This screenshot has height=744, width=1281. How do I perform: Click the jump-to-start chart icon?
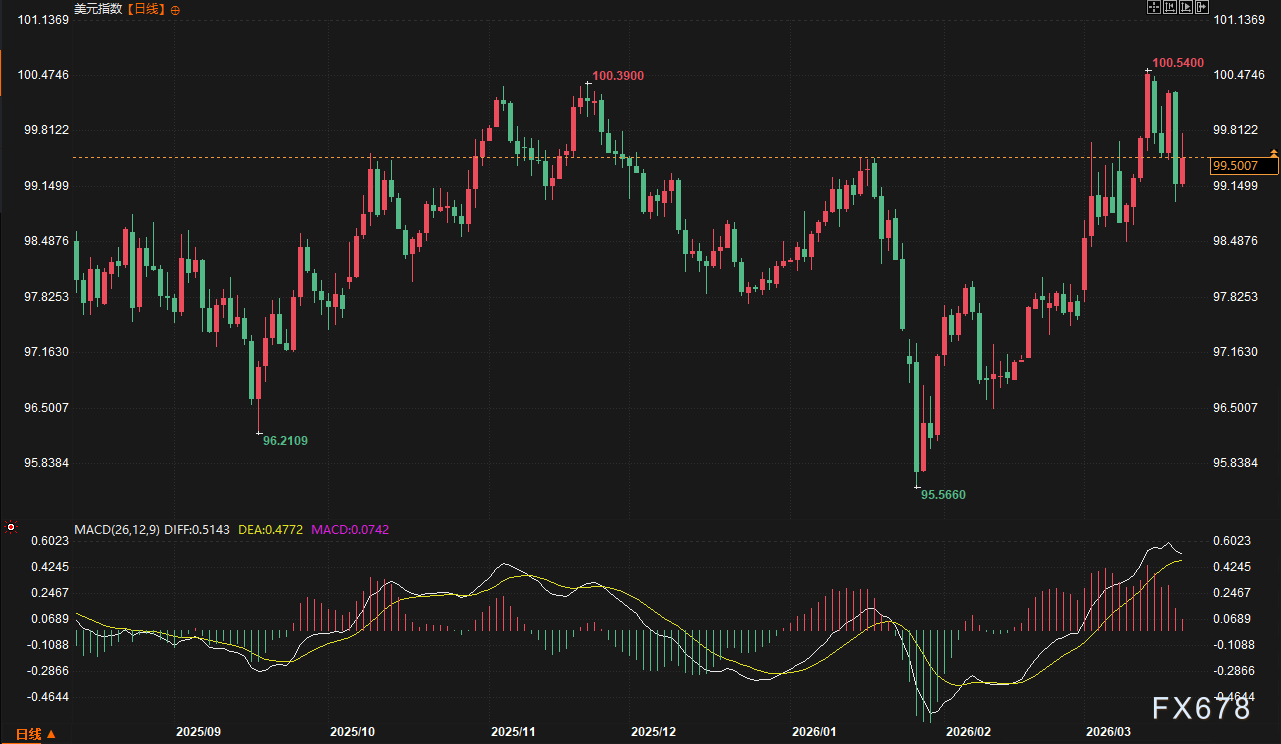[x=1170, y=8]
